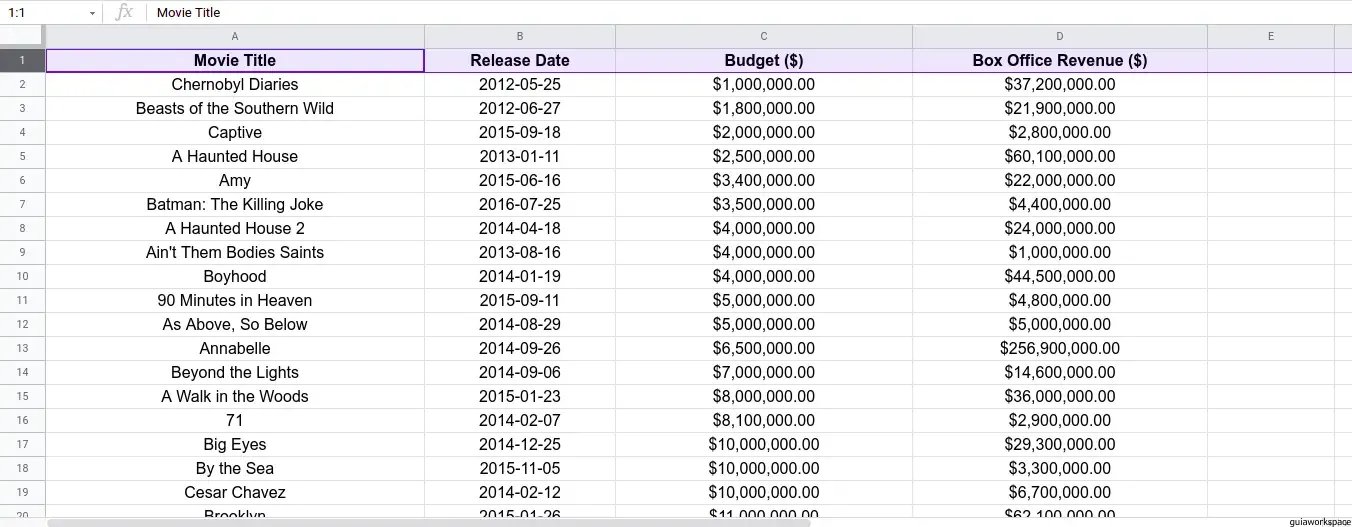The height and width of the screenshot is (527, 1352).
Task: Select column A header
Action: (x=235, y=36)
